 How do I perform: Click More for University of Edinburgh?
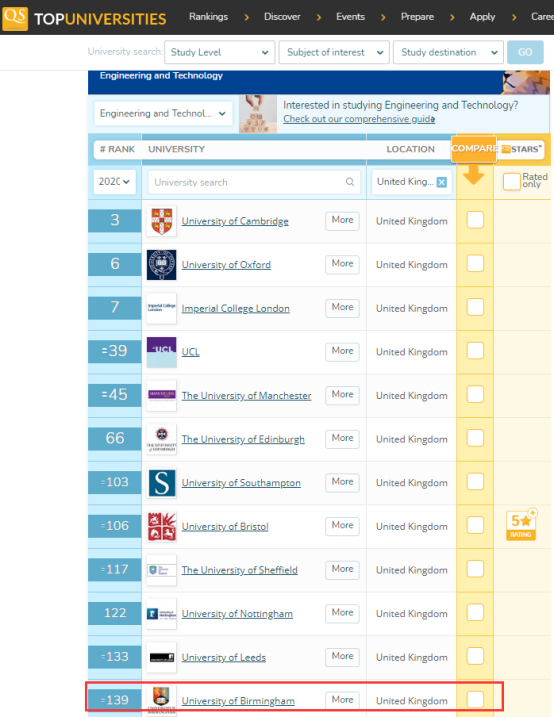coord(342,439)
